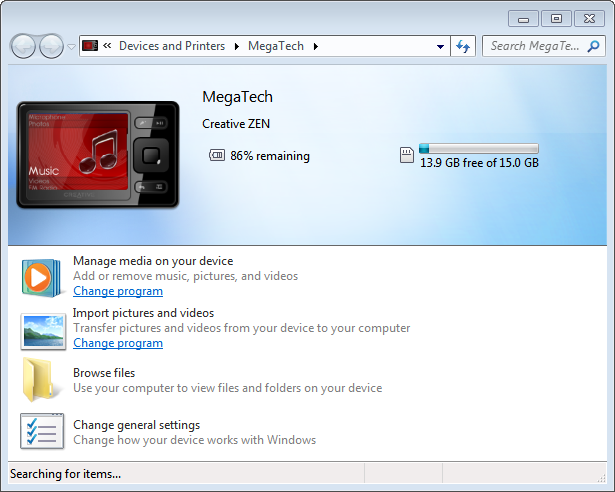Viewport: 615px width, 492px height.
Task: Open Manage media on your device
Action: (x=153, y=261)
